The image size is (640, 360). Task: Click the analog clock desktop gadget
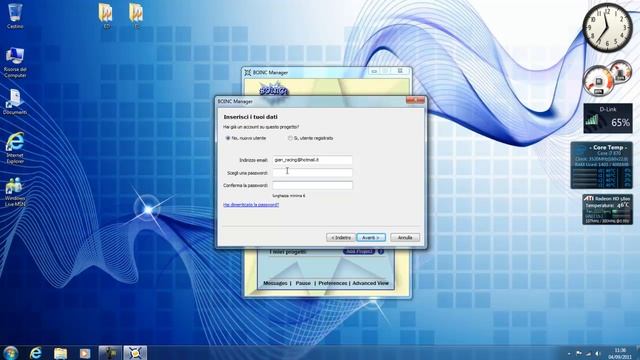[x=607, y=27]
